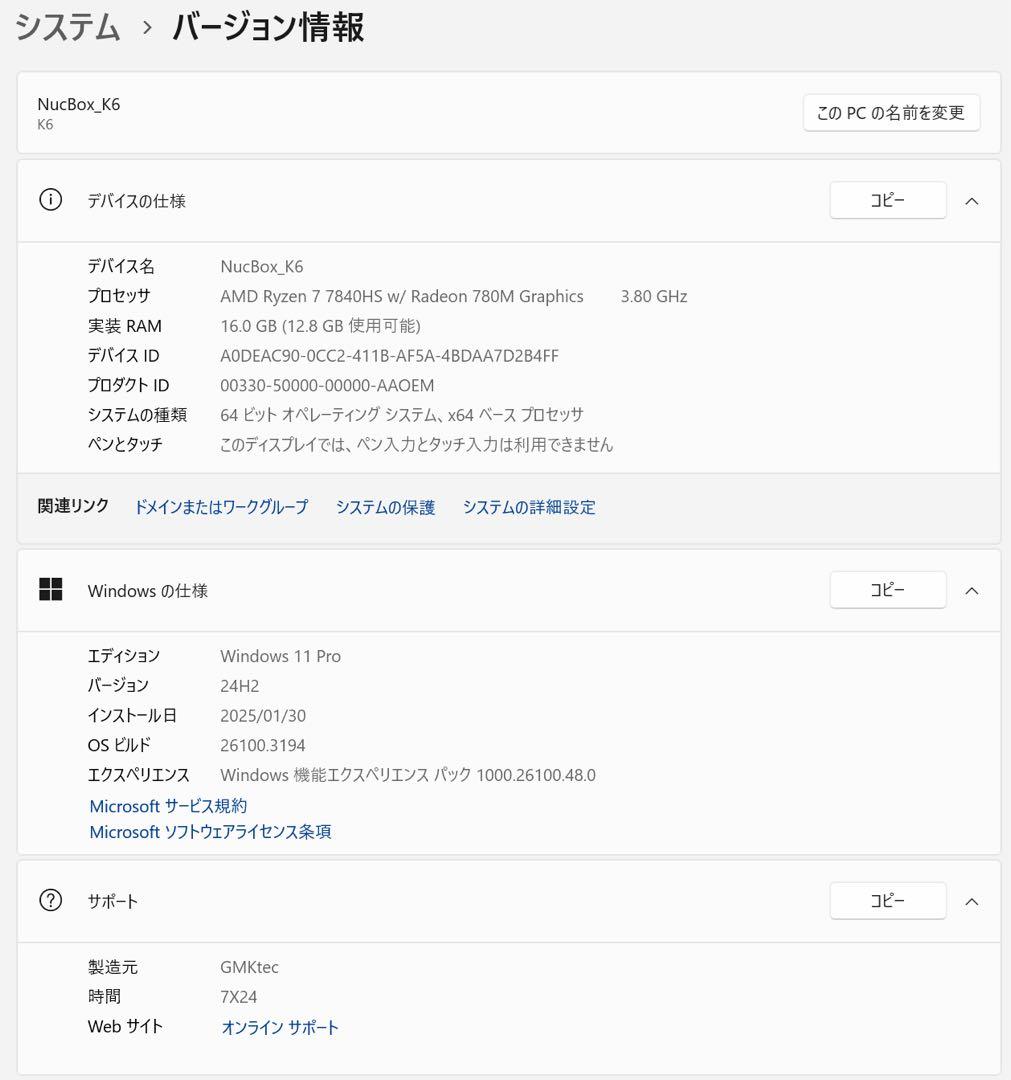Open オンライン サポート link
The width and height of the screenshot is (1011, 1080).
point(279,1026)
